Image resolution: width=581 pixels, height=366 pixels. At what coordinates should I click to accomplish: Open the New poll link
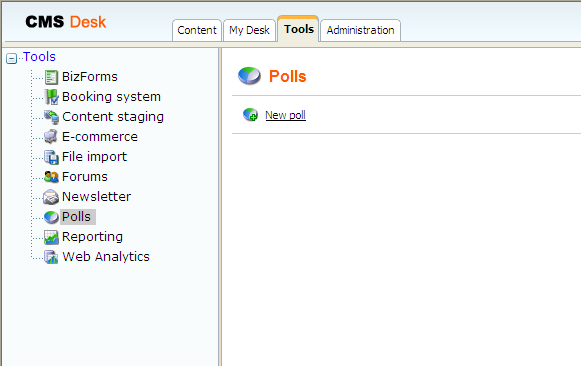[x=285, y=115]
